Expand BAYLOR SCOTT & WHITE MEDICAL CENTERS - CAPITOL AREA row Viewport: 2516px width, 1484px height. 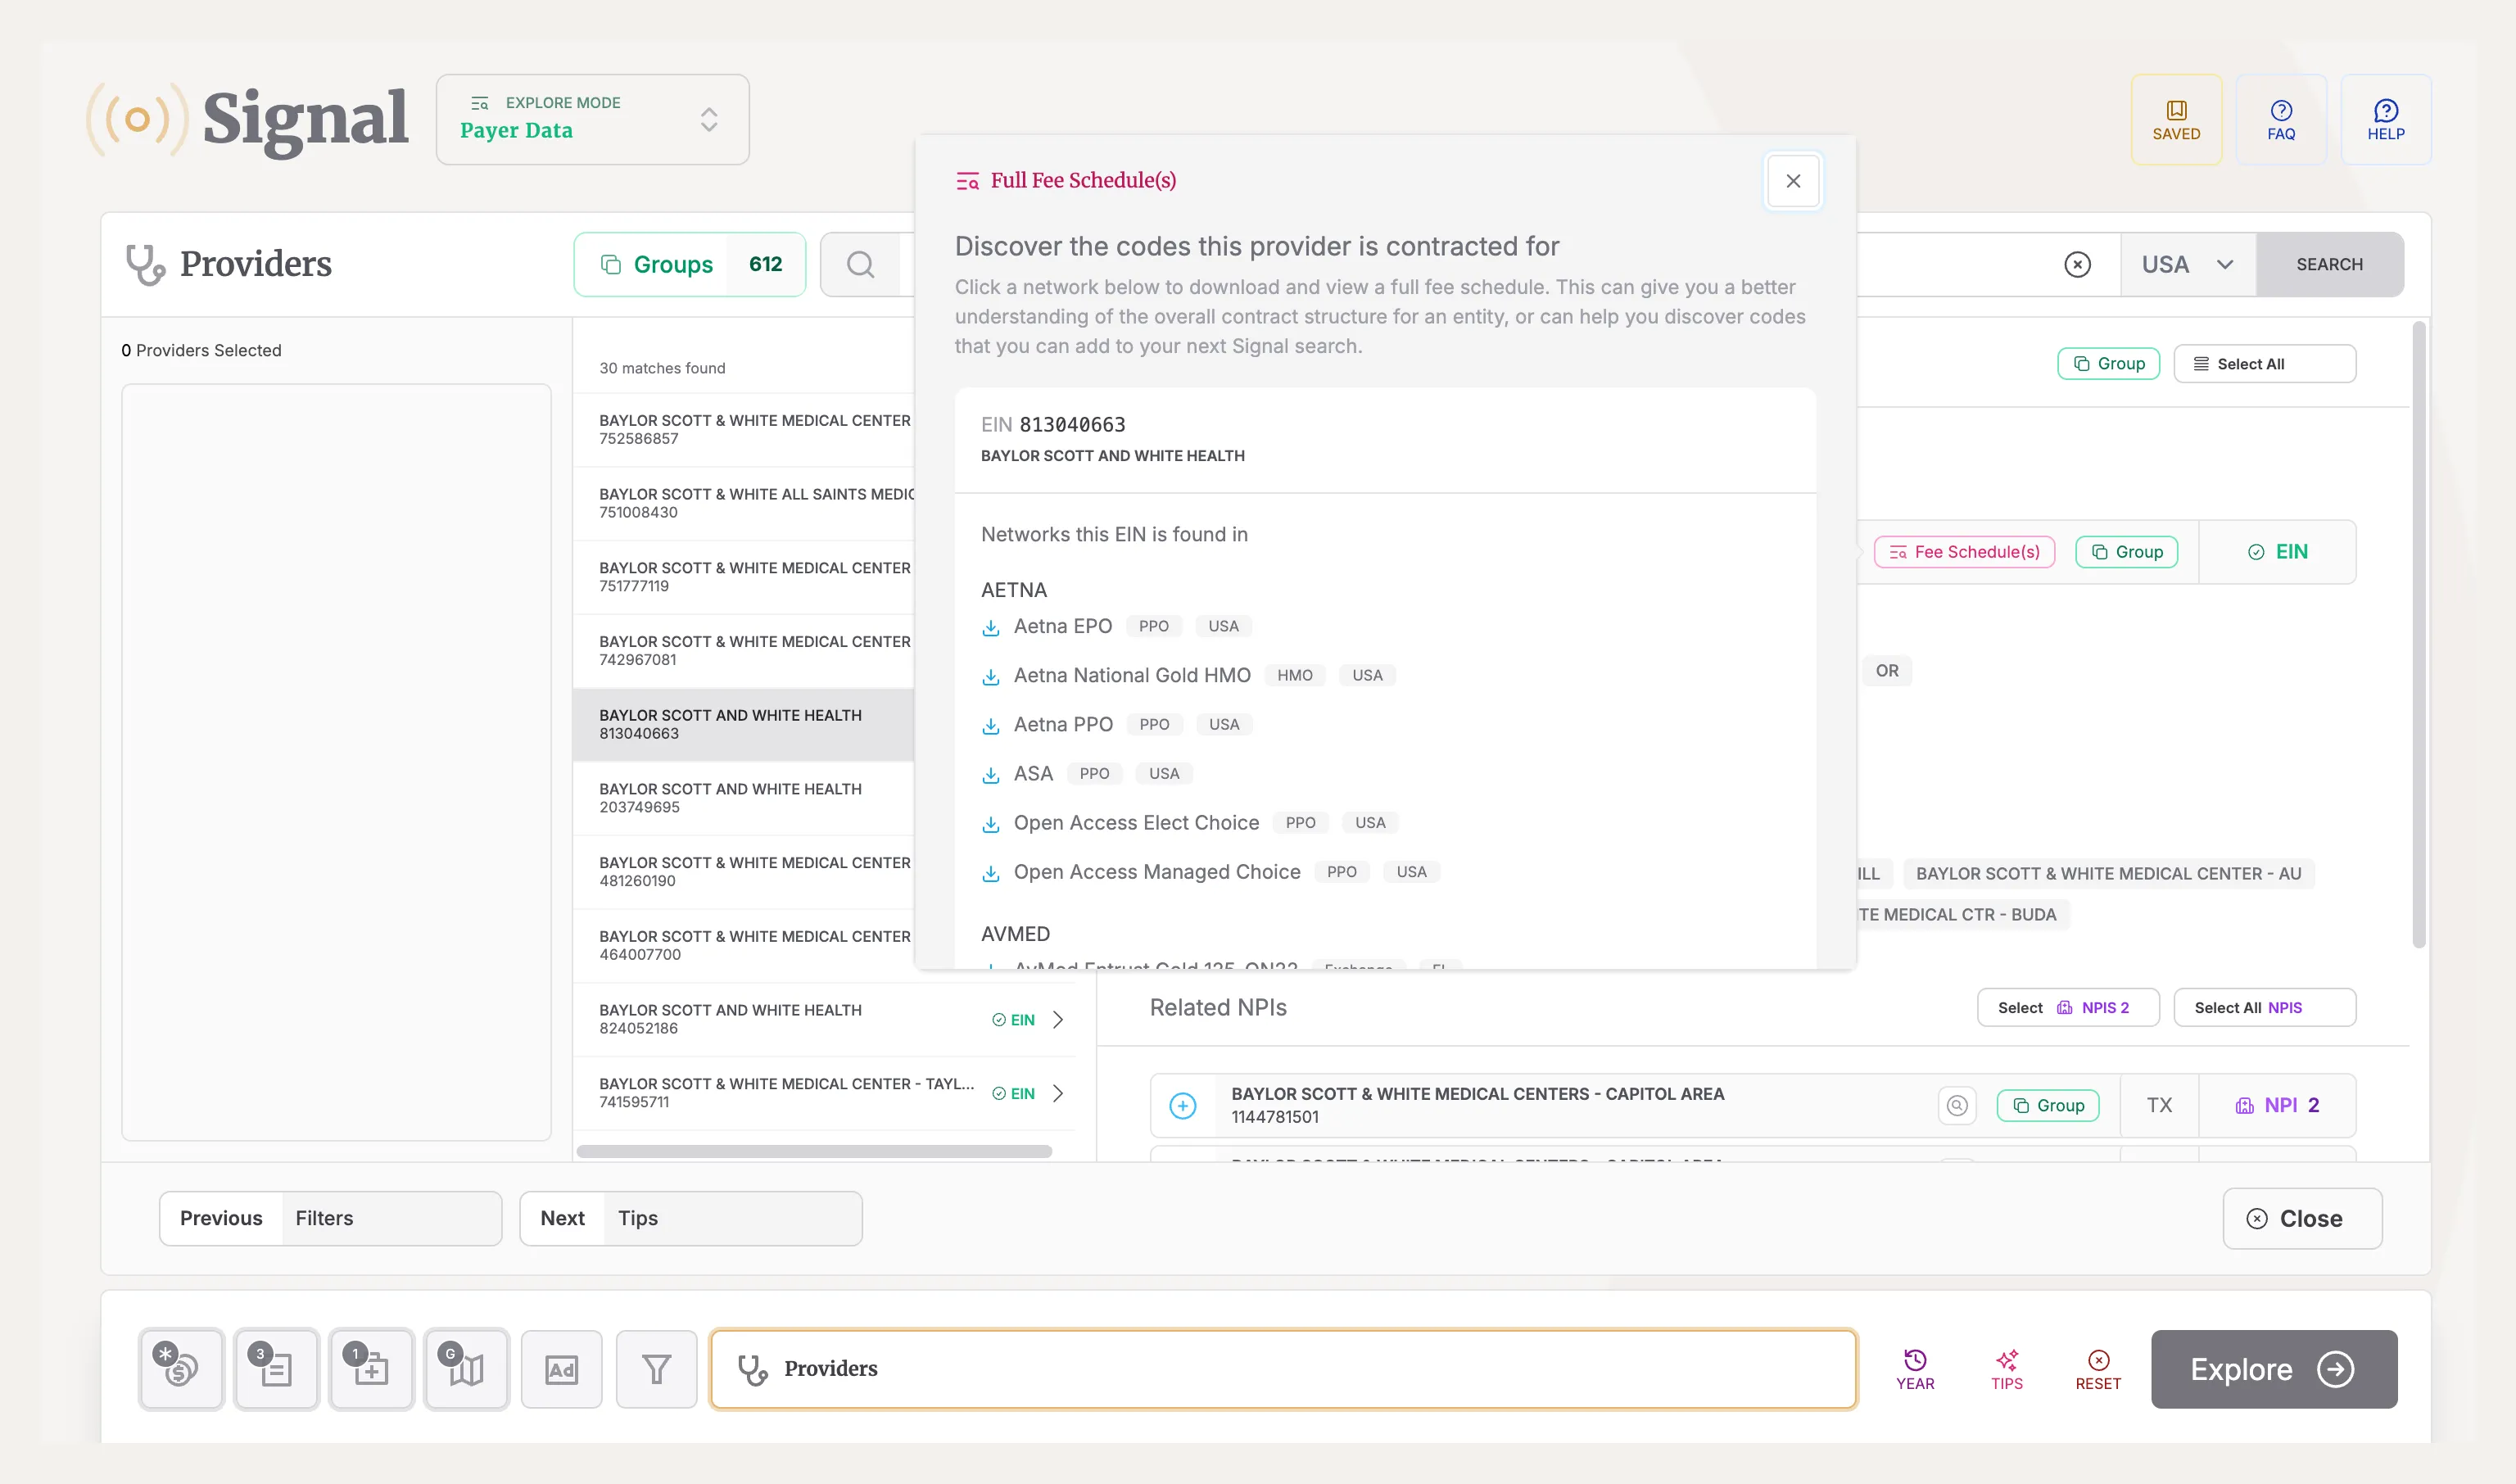coord(1183,1105)
